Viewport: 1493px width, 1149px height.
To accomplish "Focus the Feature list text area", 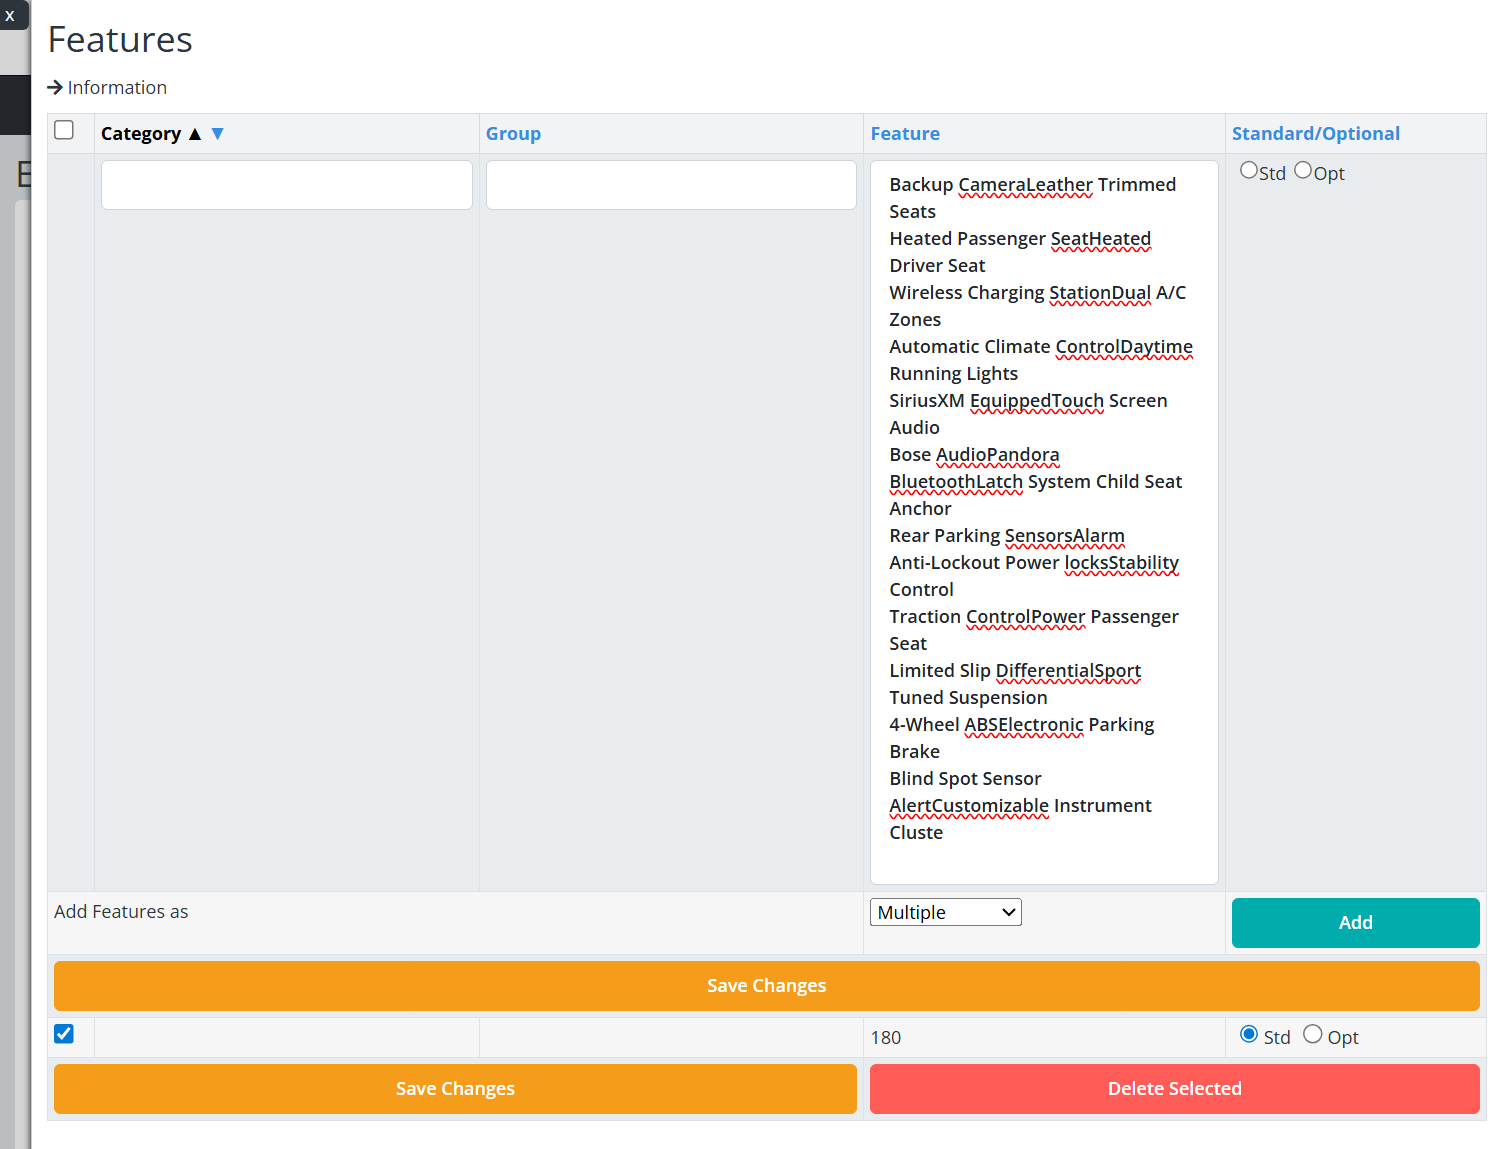I will [1044, 522].
